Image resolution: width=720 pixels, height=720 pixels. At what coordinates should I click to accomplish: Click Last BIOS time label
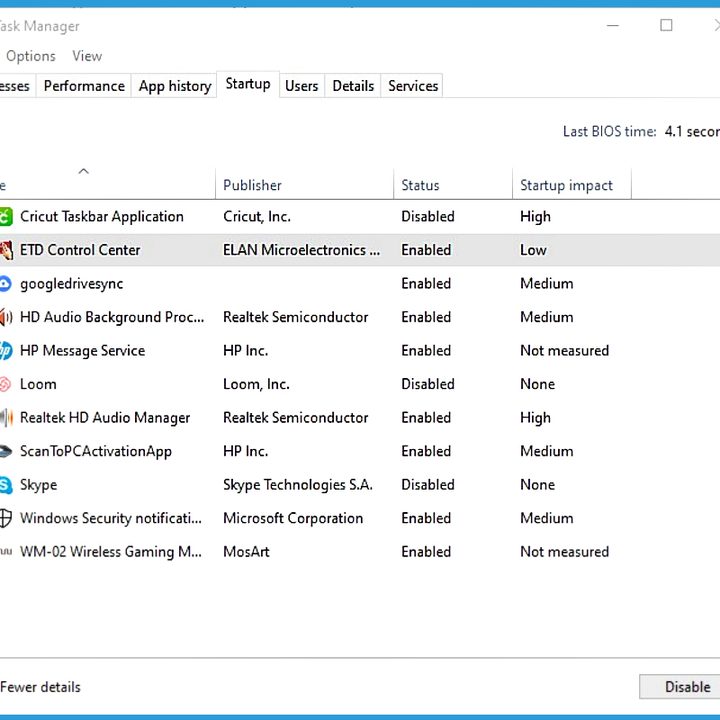[609, 132]
